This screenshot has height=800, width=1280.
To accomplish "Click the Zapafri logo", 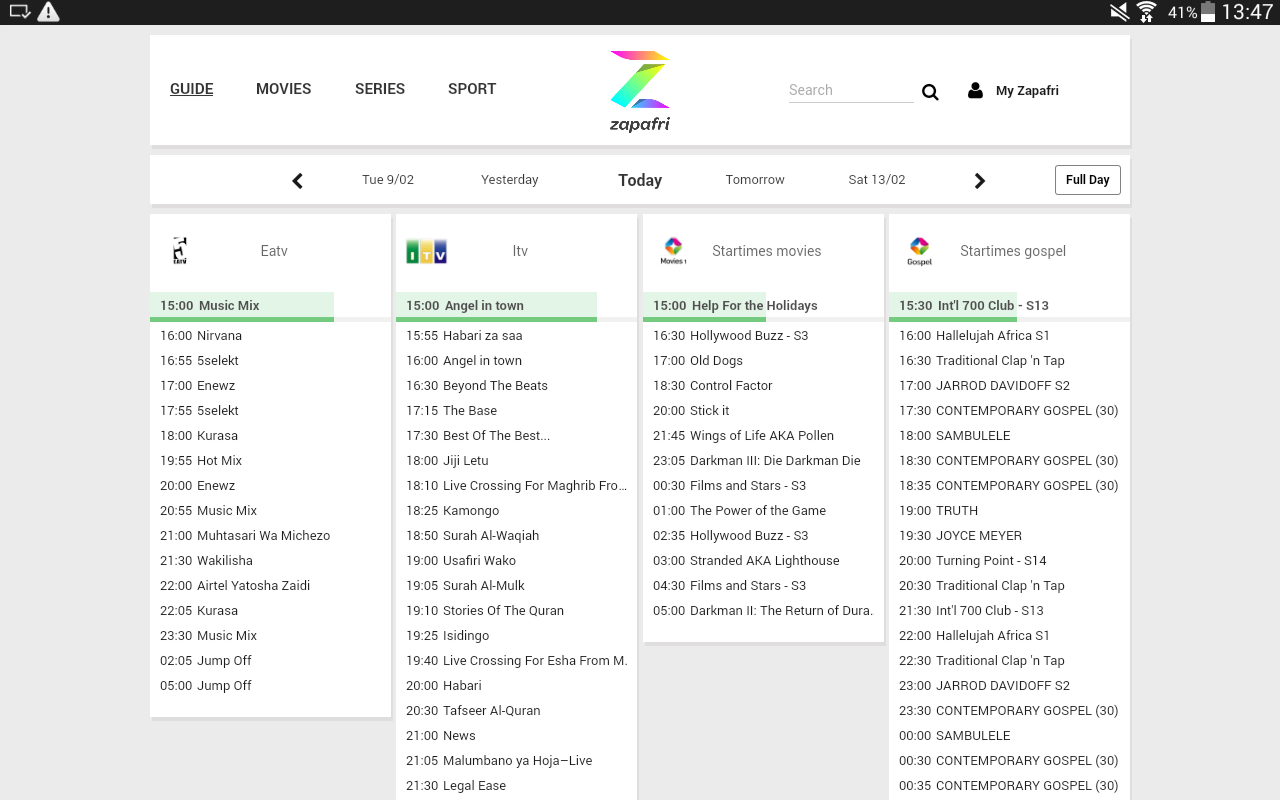I will pyautogui.click(x=639, y=91).
